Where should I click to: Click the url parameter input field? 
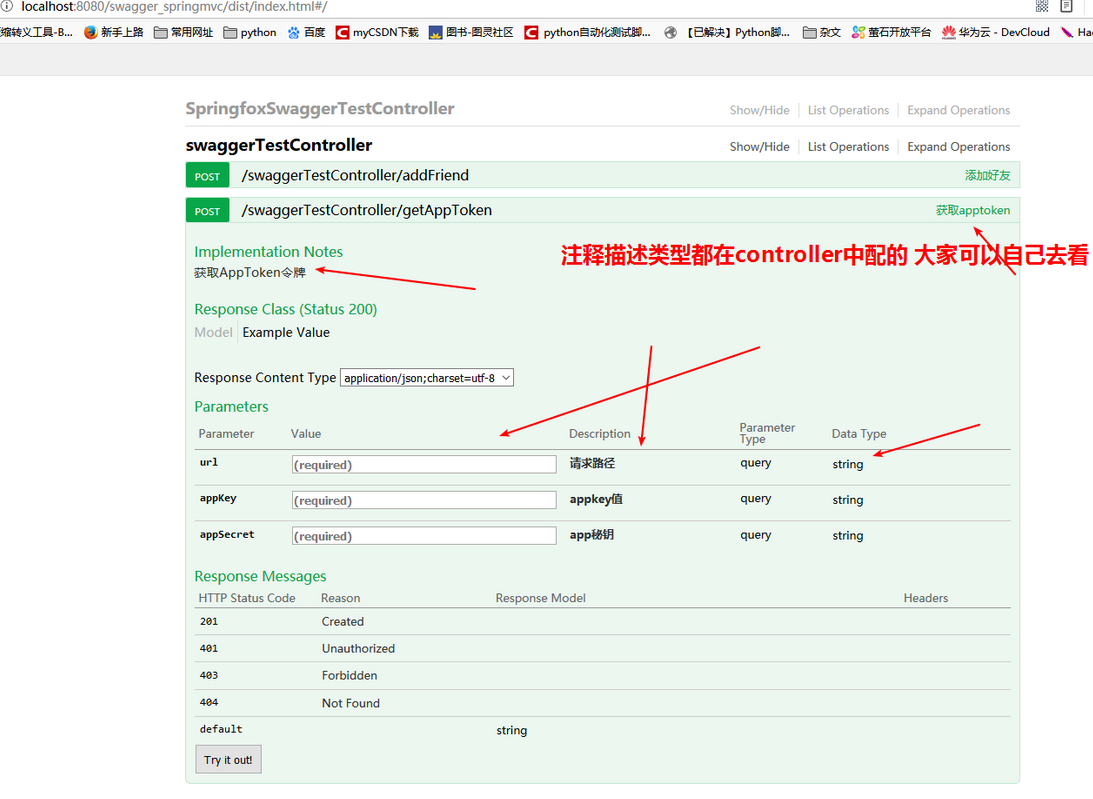tap(424, 464)
